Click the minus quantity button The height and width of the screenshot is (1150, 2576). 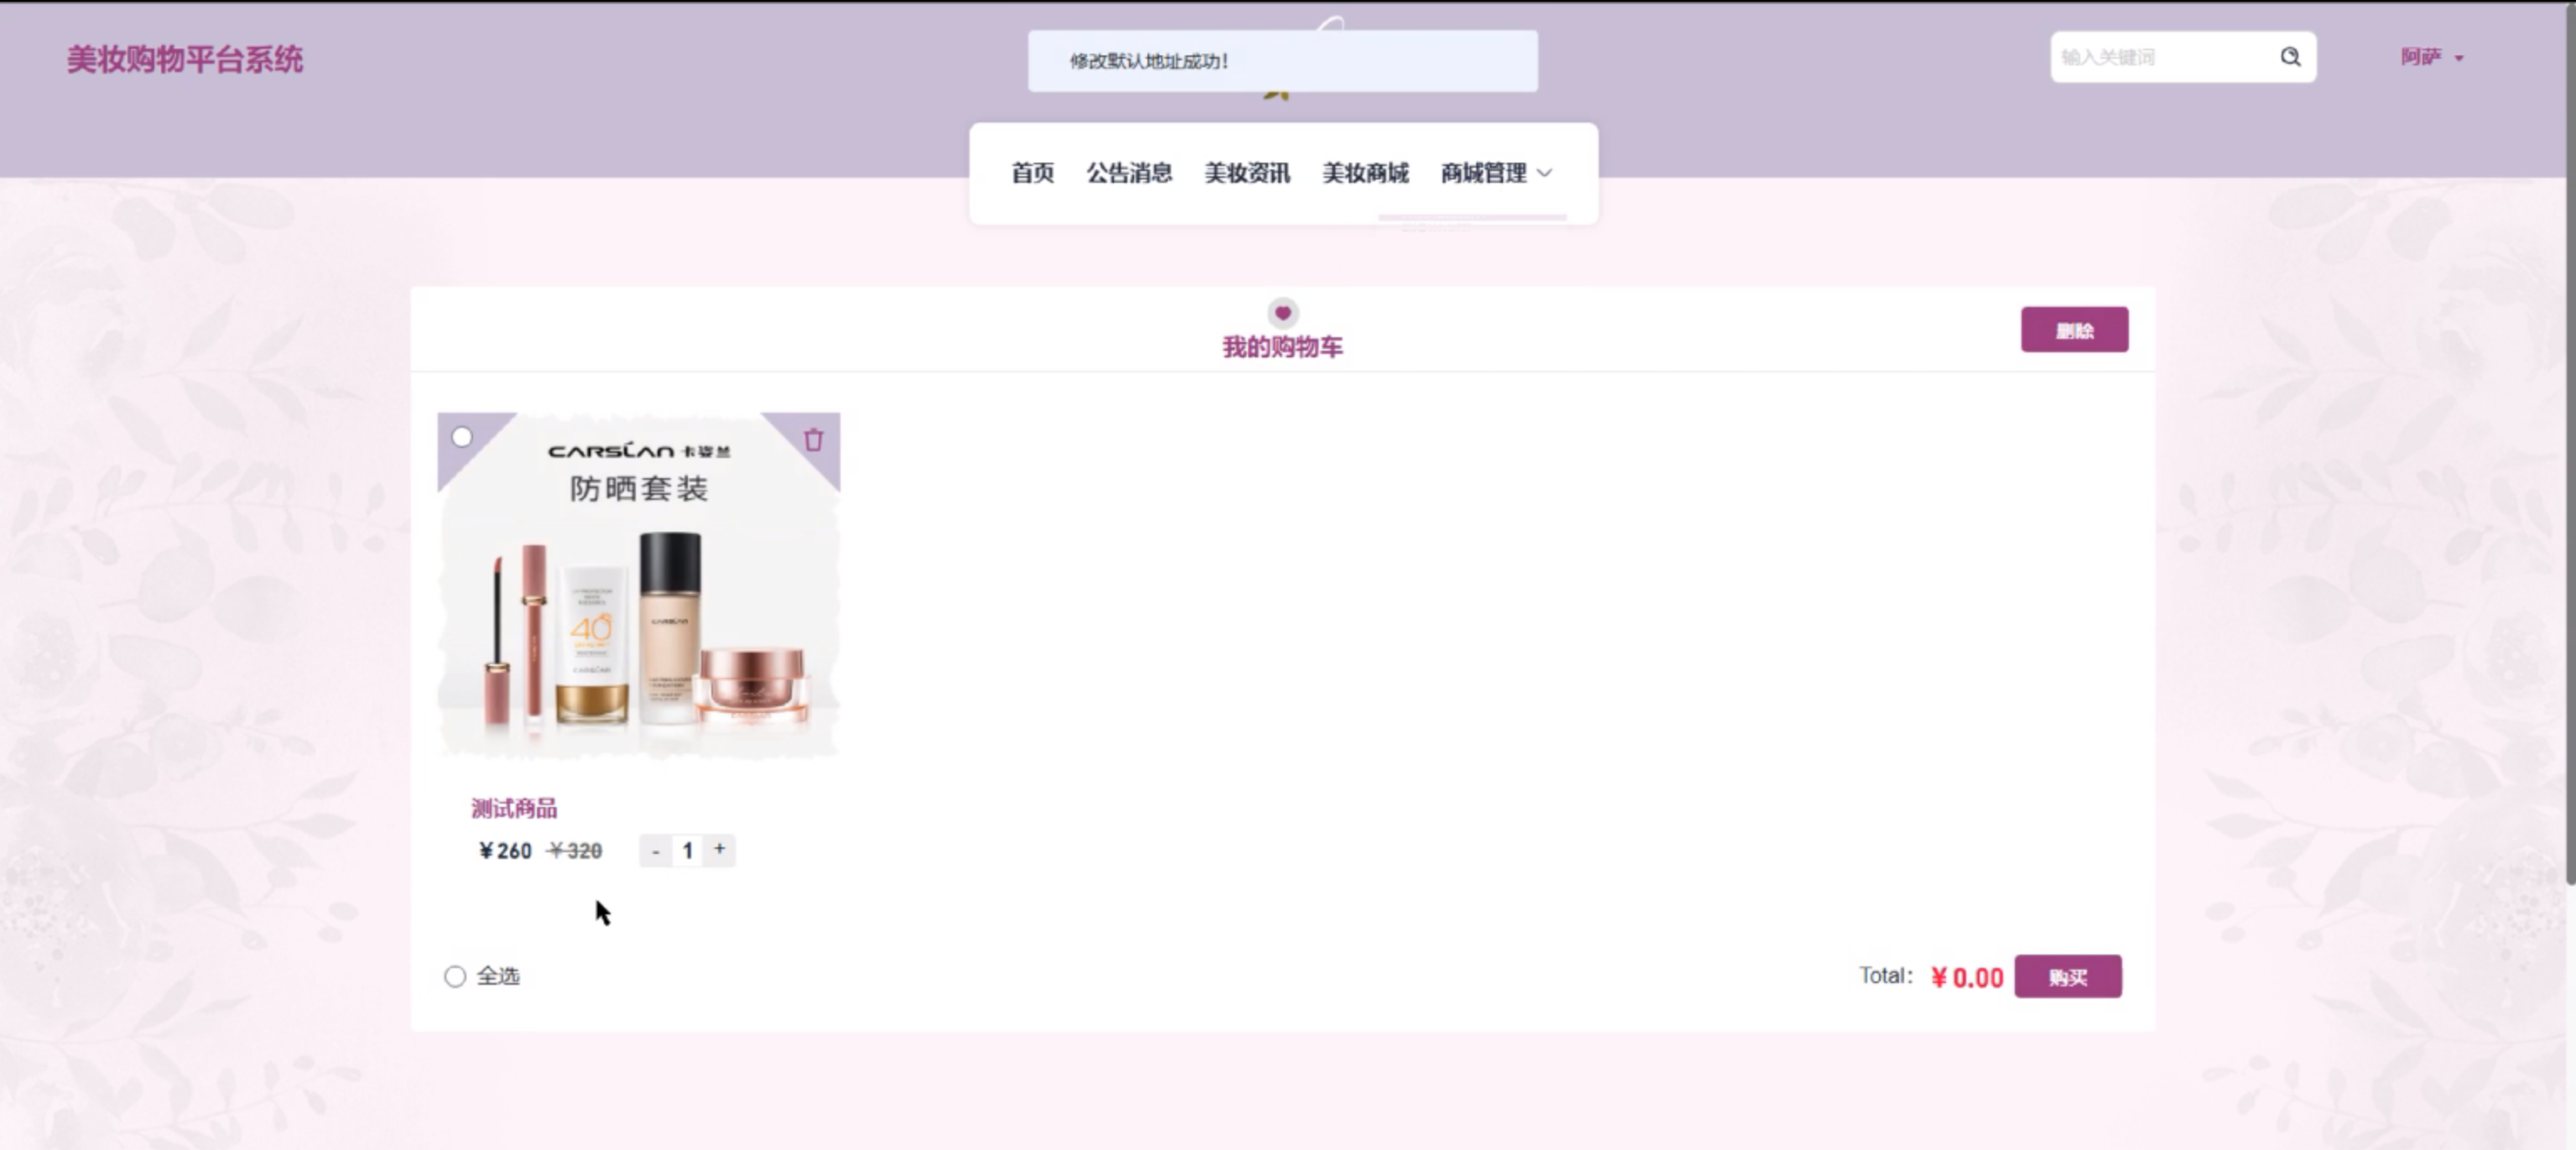(655, 851)
